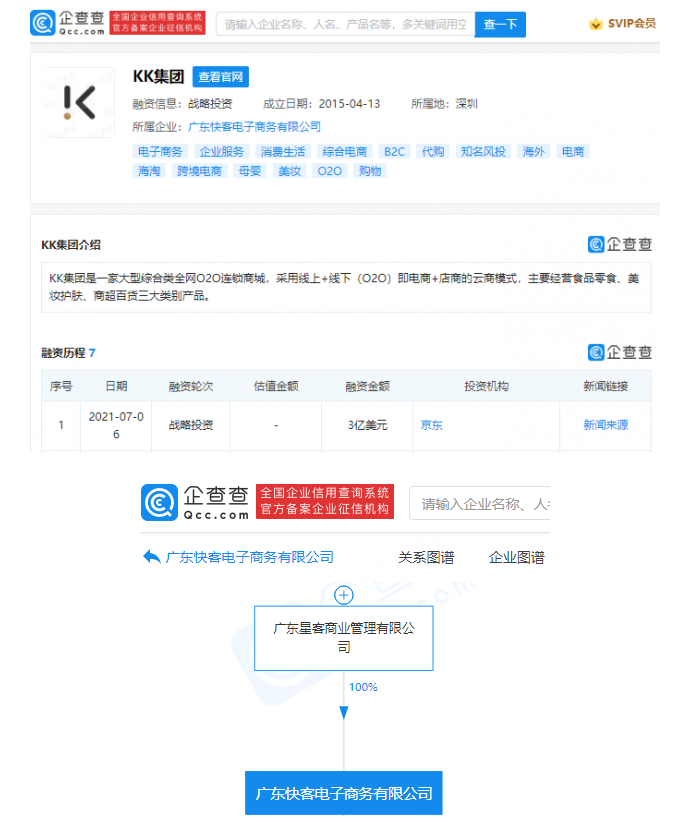Click the search input in lower header
The width and height of the screenshot is (687, 822).
[479, 504]
